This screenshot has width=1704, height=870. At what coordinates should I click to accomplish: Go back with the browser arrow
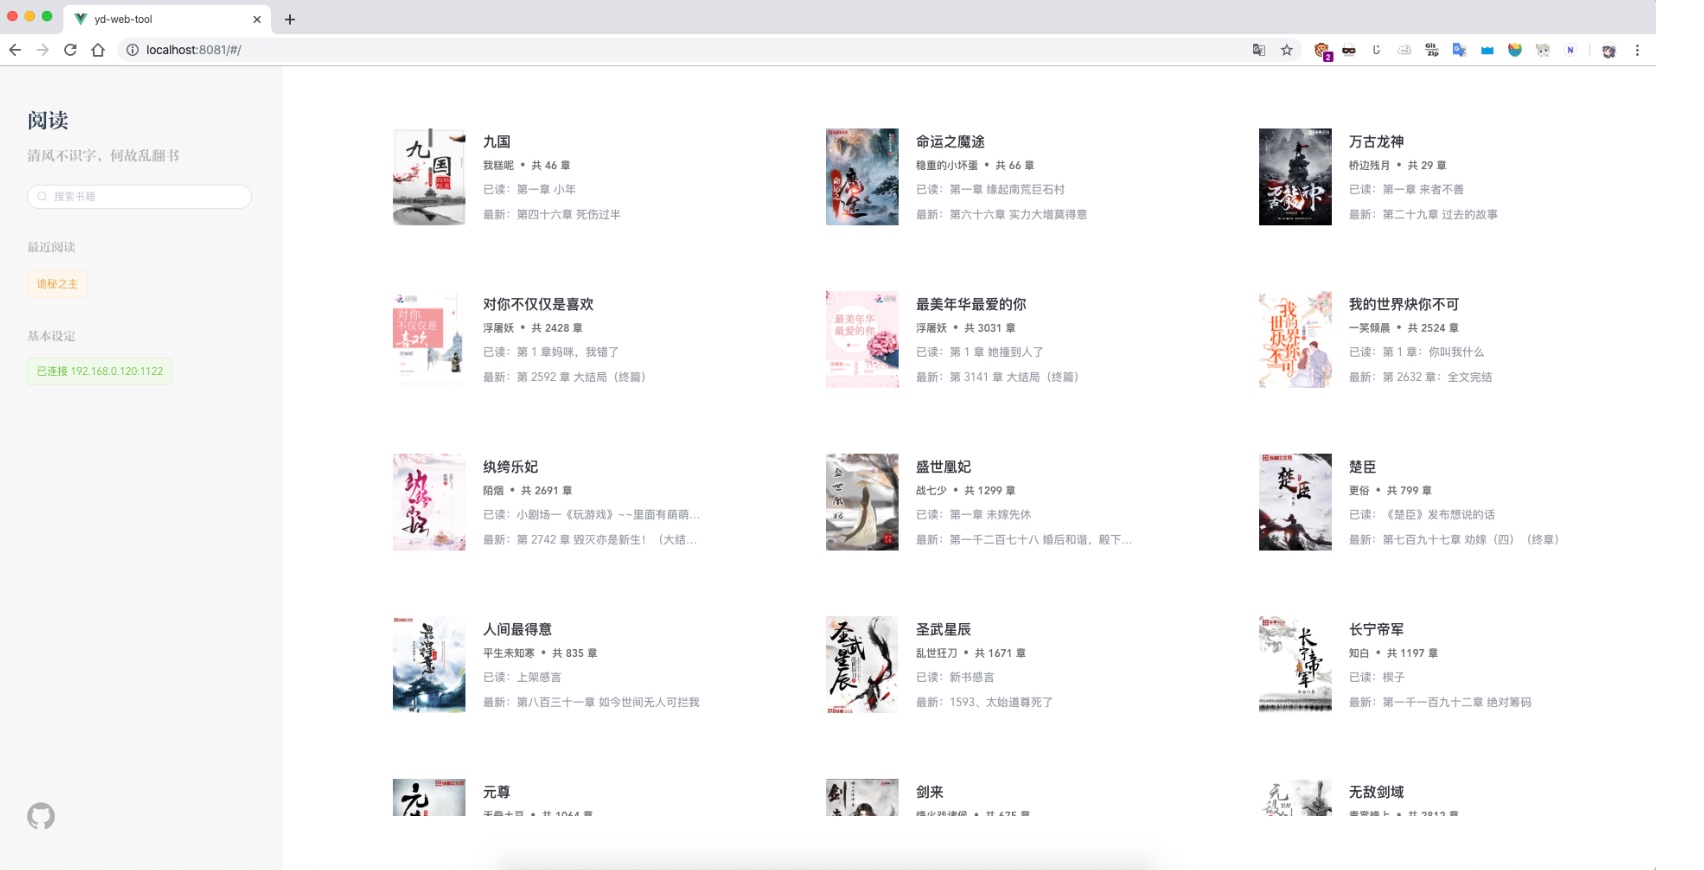(x=15, y=50)
